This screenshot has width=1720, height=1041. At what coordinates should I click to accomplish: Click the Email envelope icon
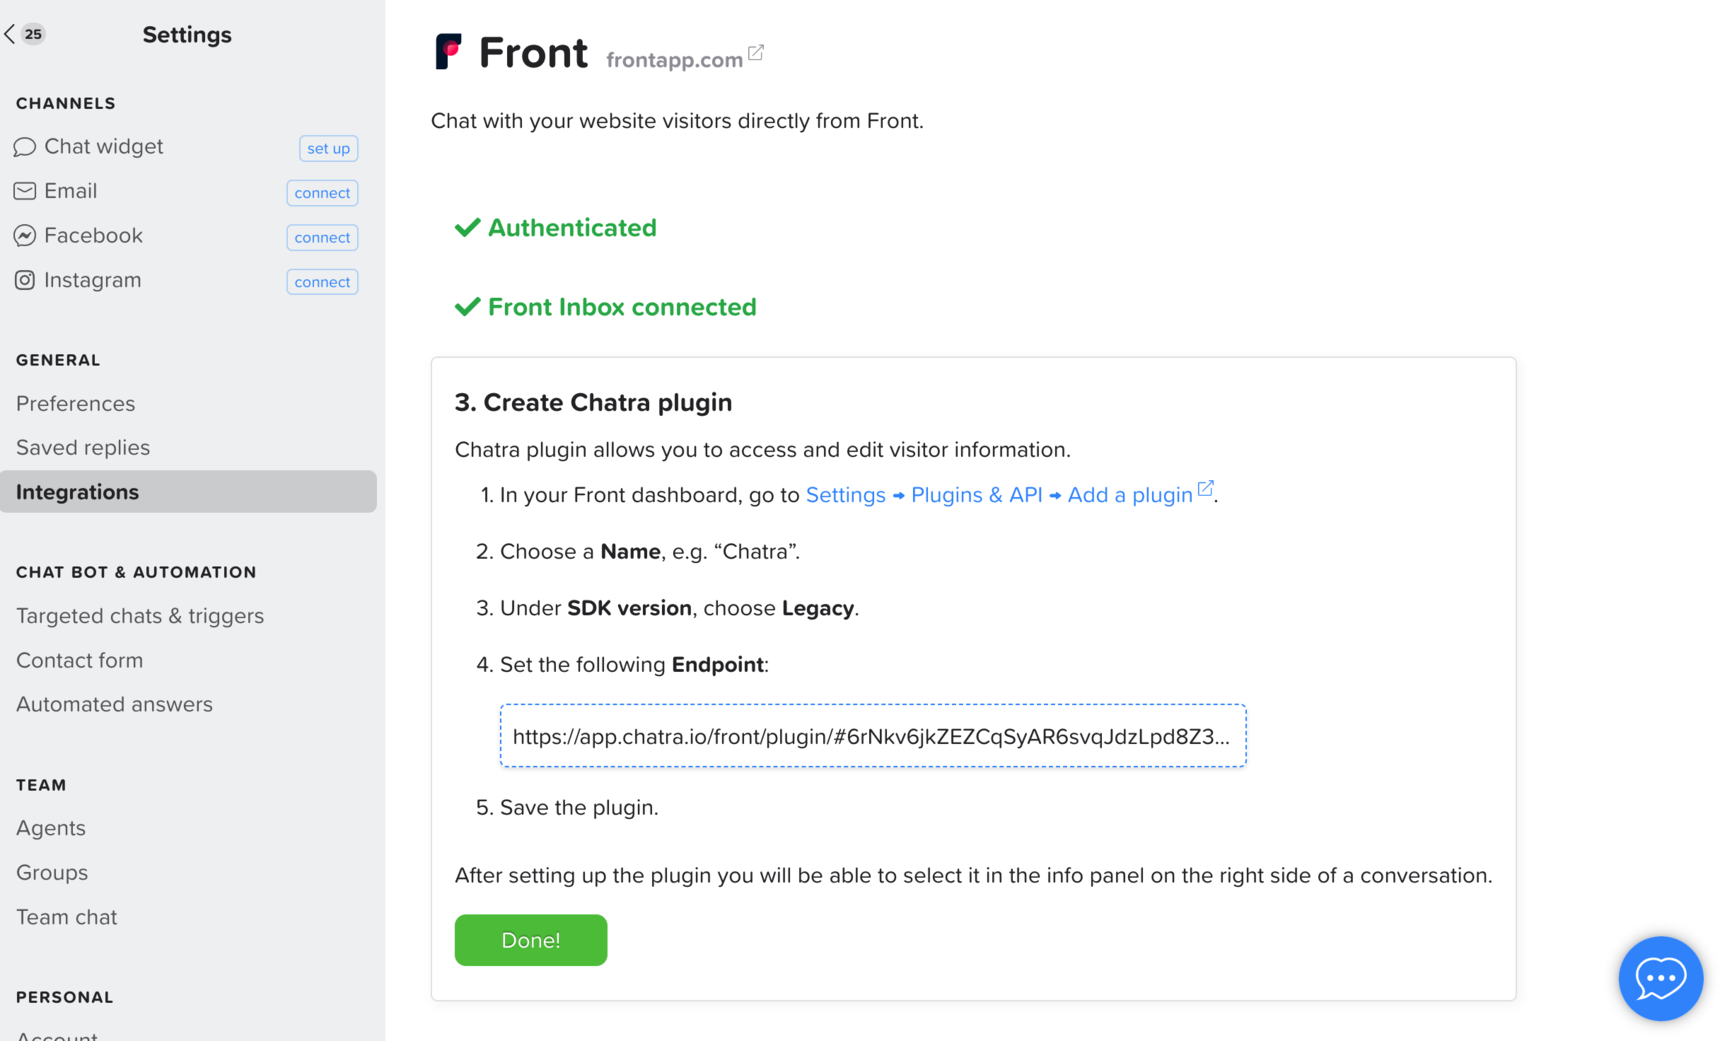pos(25,191)
